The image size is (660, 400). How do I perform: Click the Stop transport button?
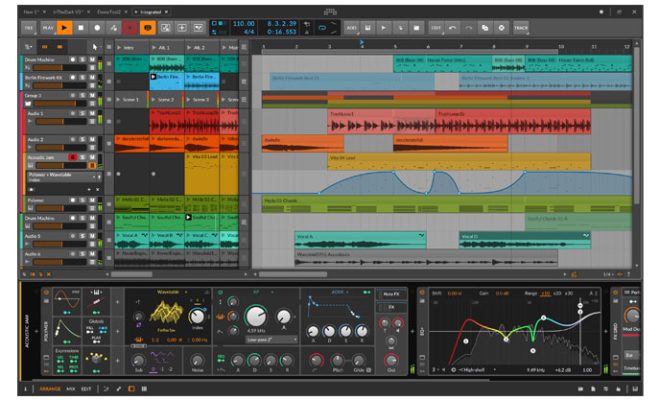click(x=81, y=28)
